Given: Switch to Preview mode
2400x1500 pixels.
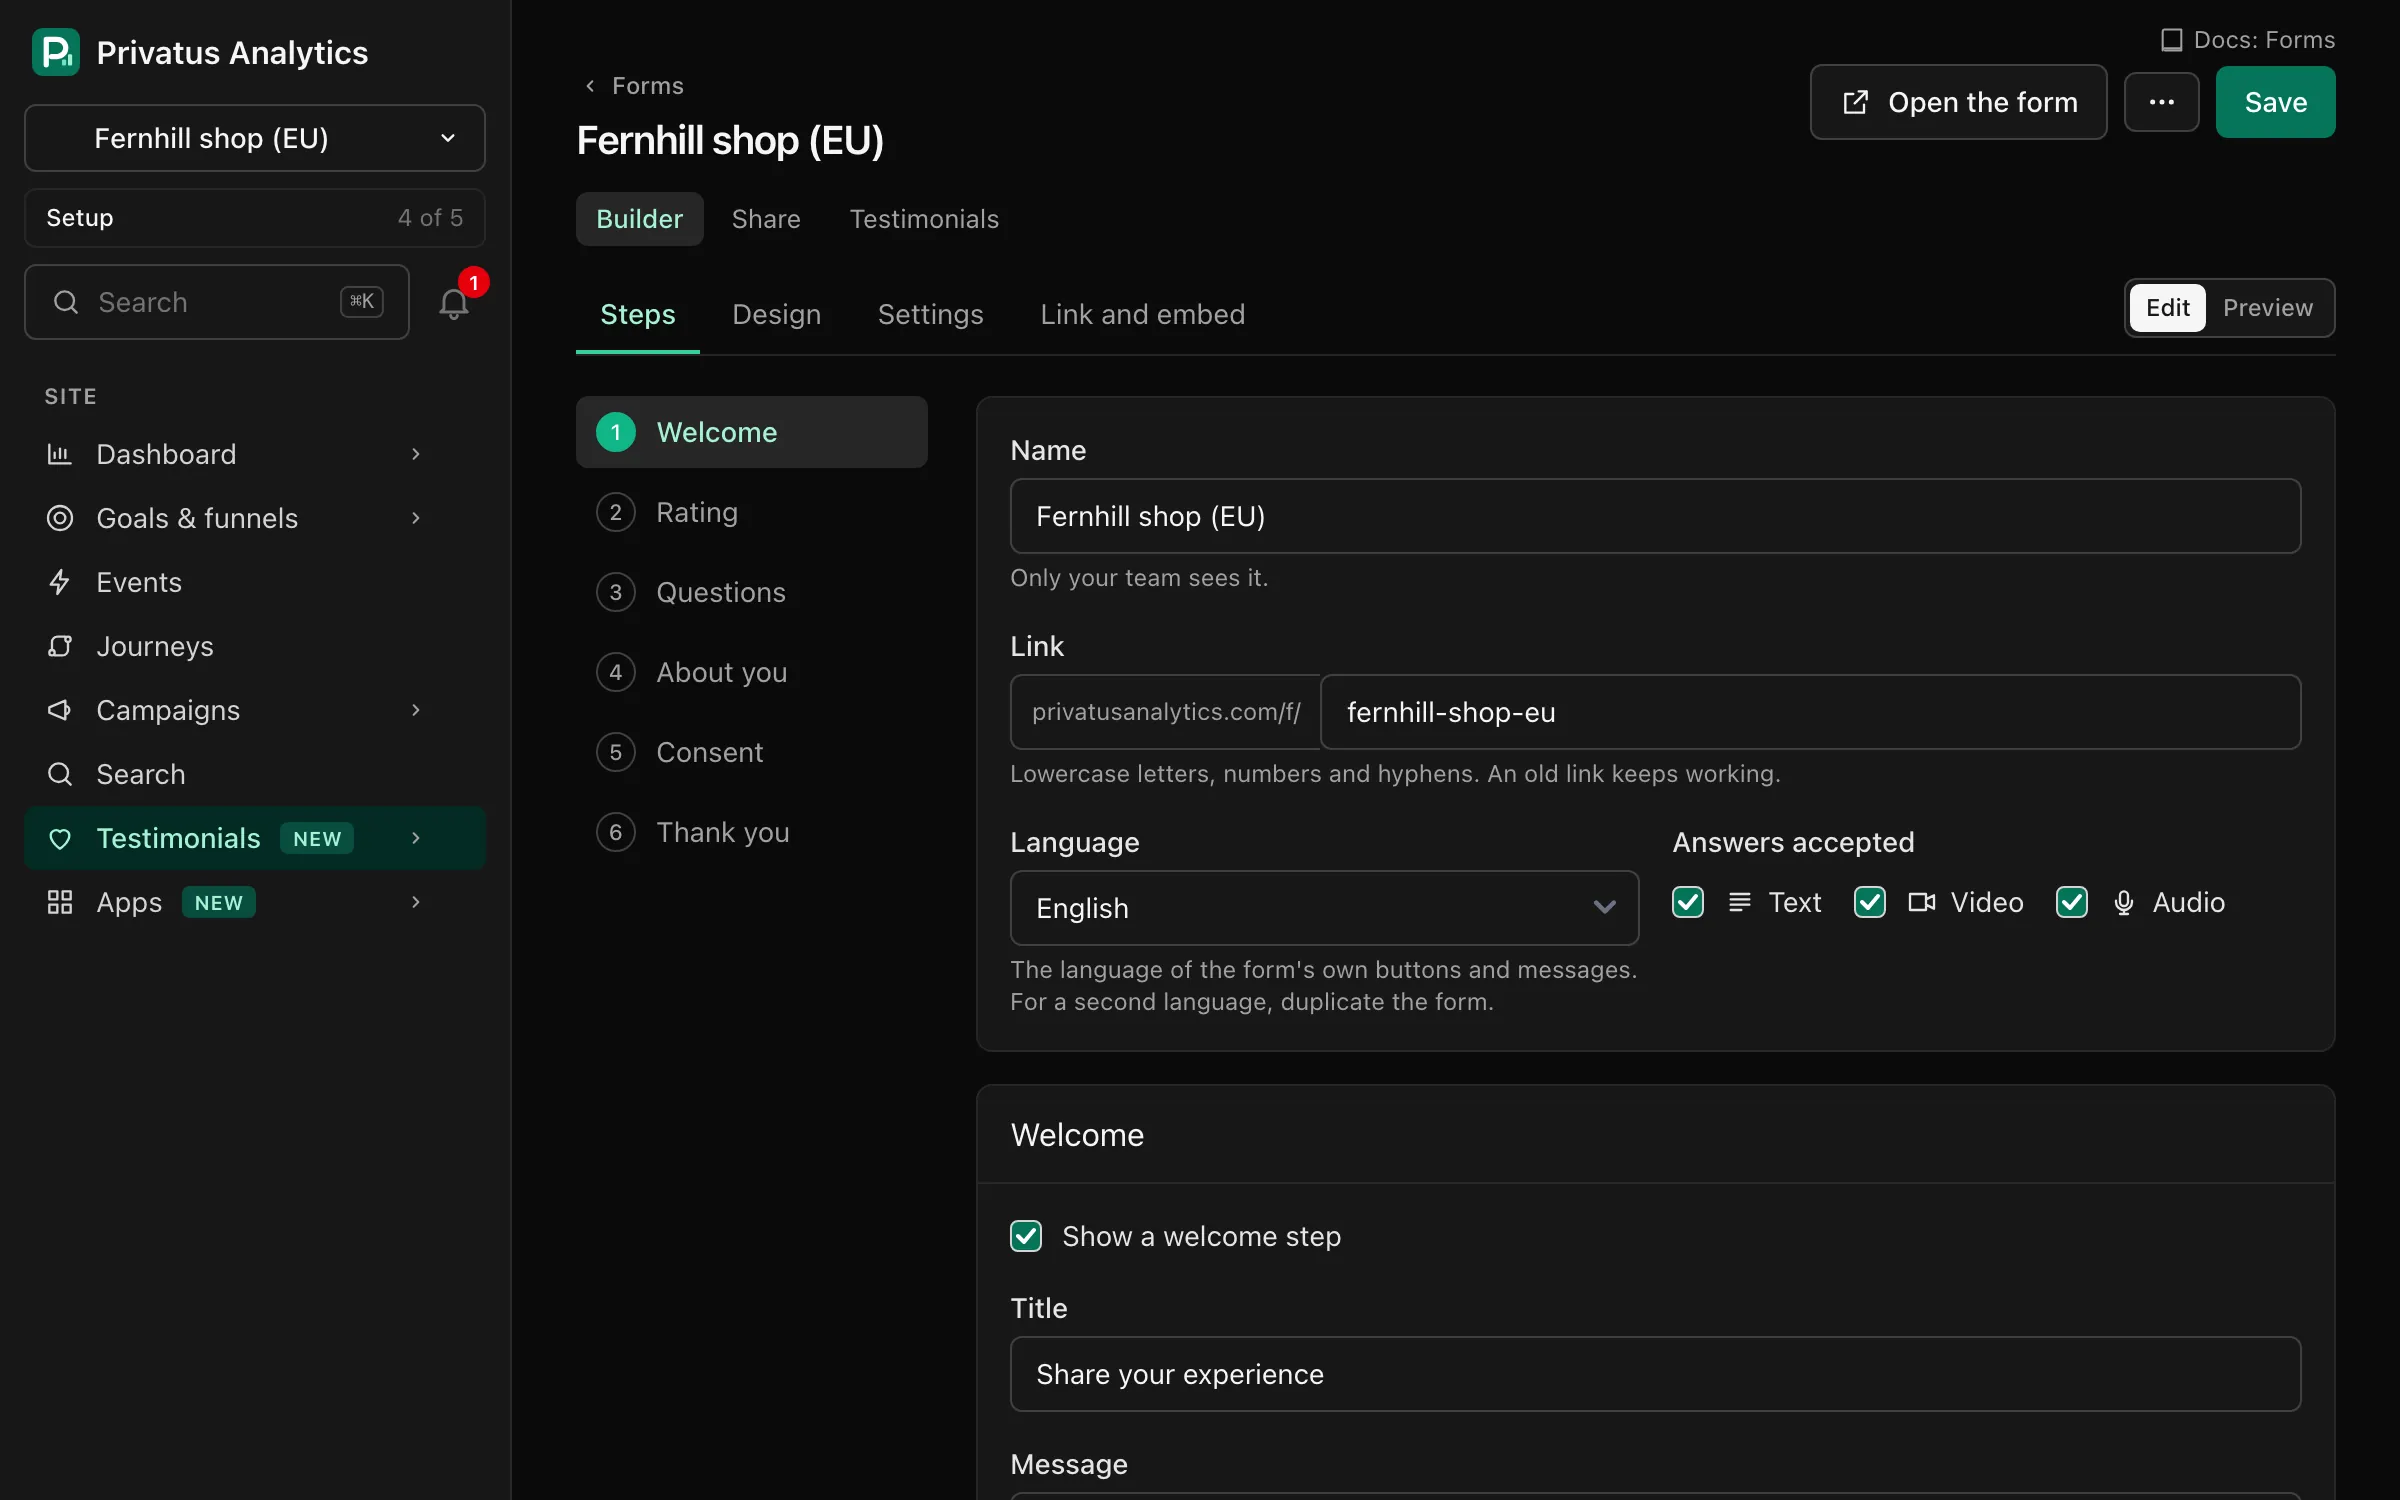Looking at the screenshot, I should (2267, 308).
